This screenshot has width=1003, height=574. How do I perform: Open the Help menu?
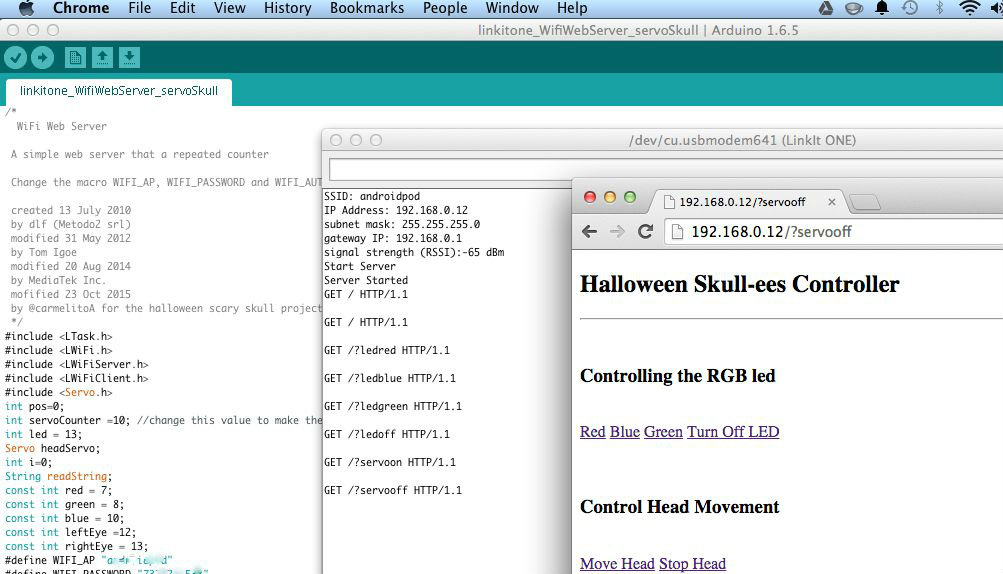(x=572, y=8)
